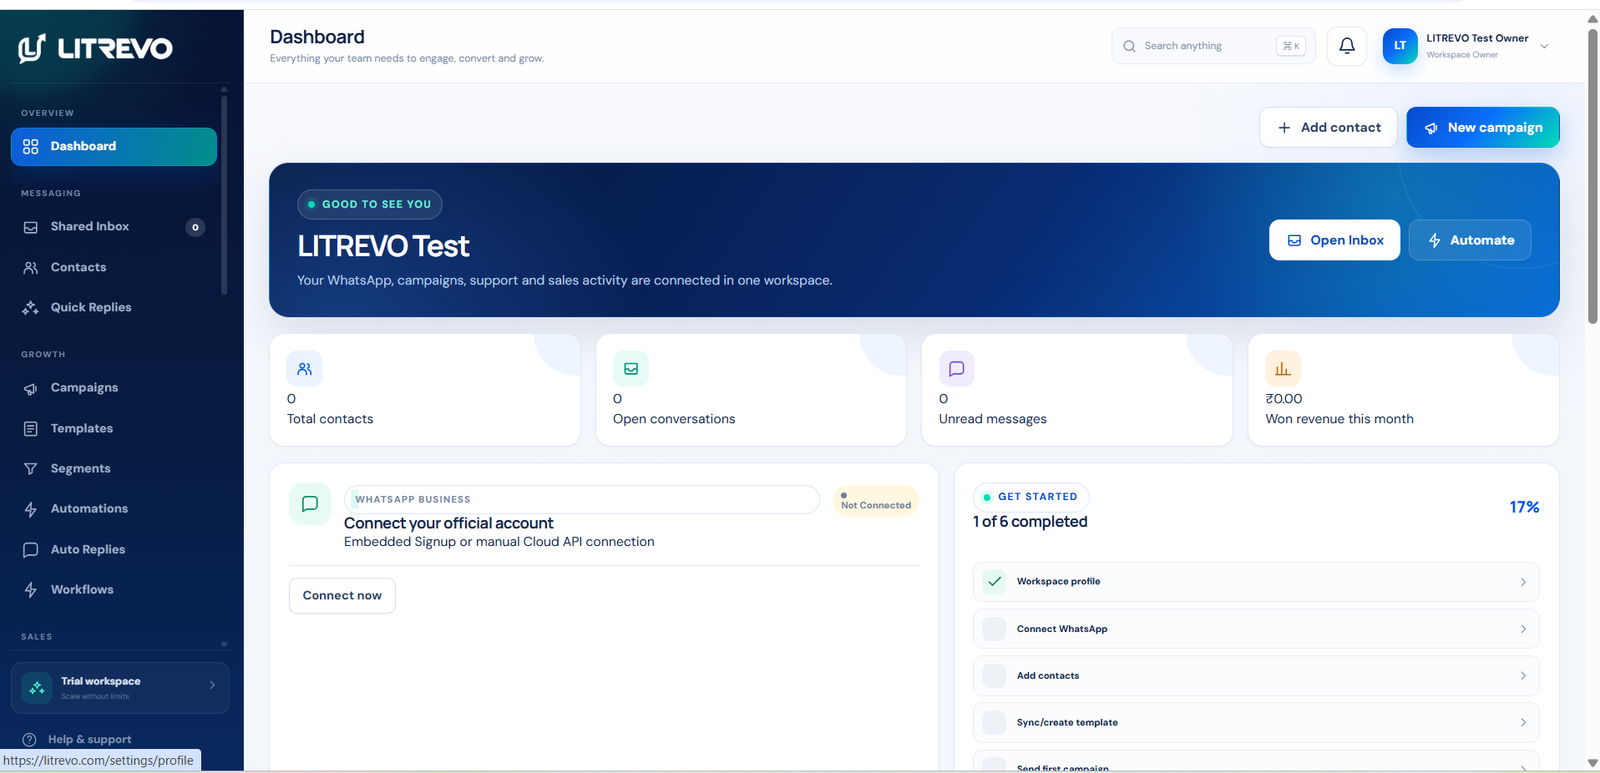
Task: Expand the Sync/create template row chevron
Action: click(x=1523, y=722)
